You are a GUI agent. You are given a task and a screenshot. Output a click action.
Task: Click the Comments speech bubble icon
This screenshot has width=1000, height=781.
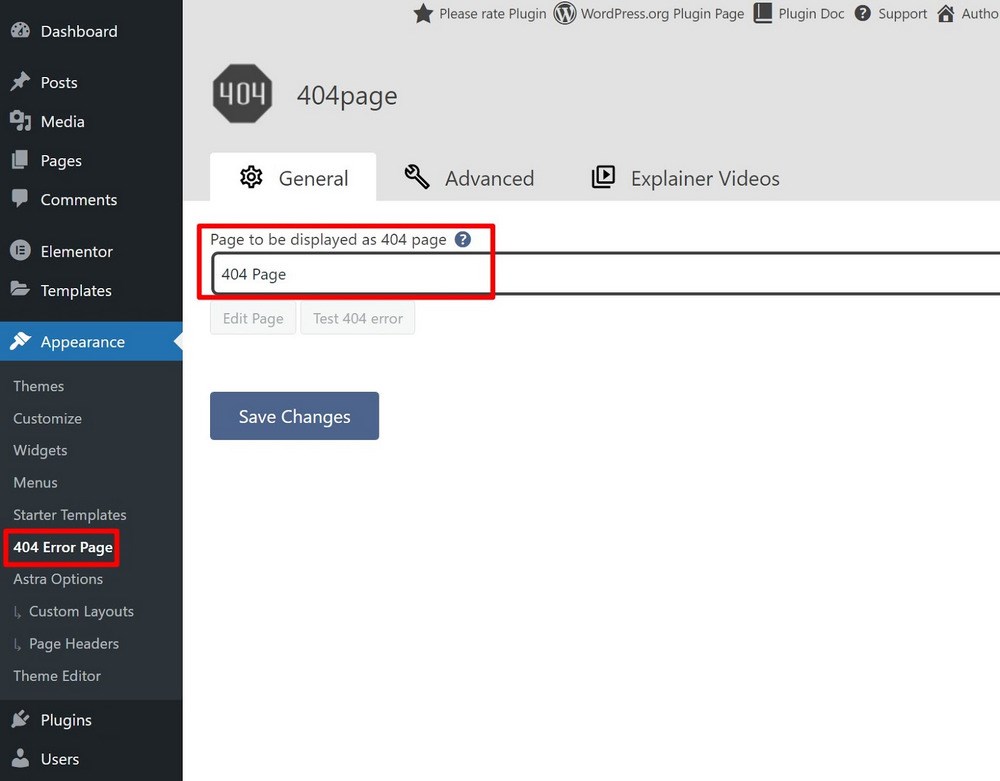click(20, 198)
